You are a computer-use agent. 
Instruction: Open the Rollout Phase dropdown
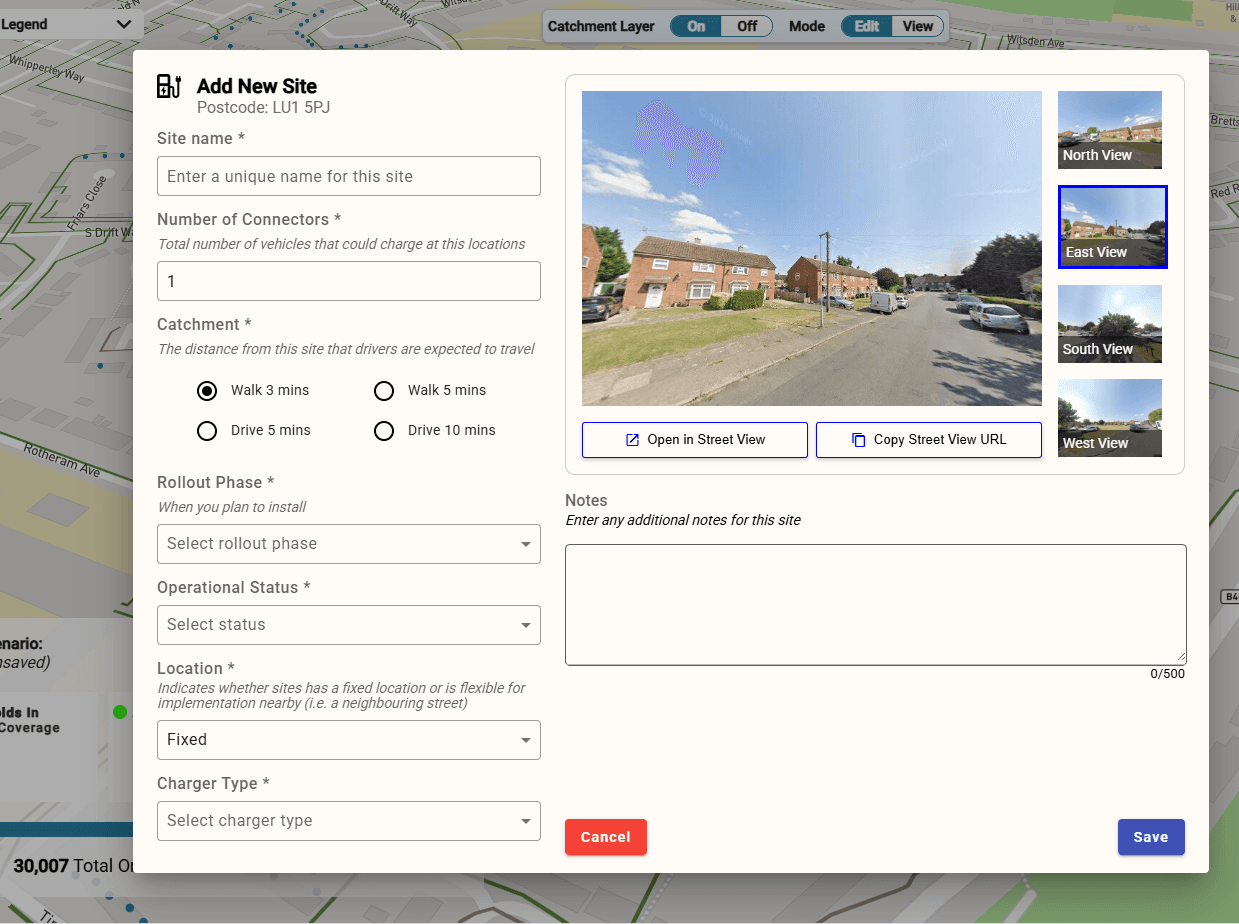348,544
